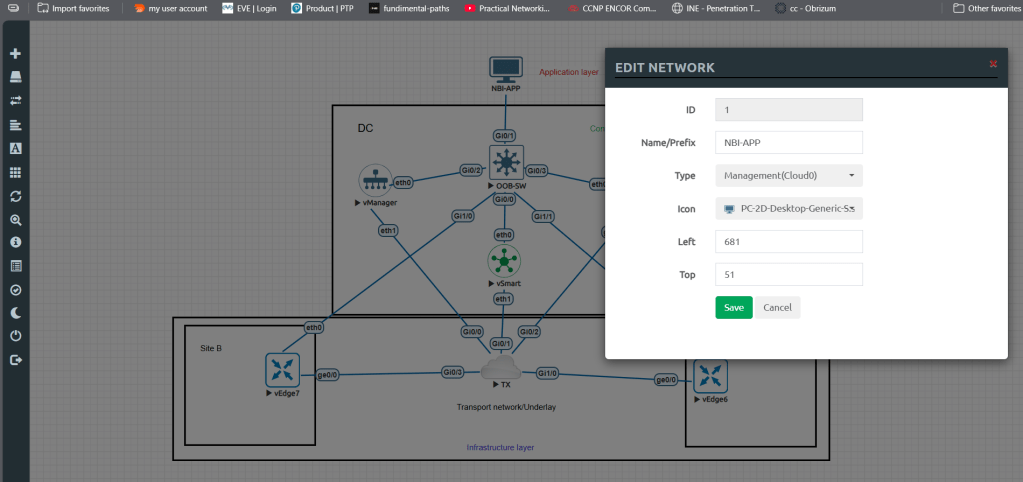This screenshot has width=1023, height=482.
Task: Click the Add an object plus icon
Action: point(15,53)
